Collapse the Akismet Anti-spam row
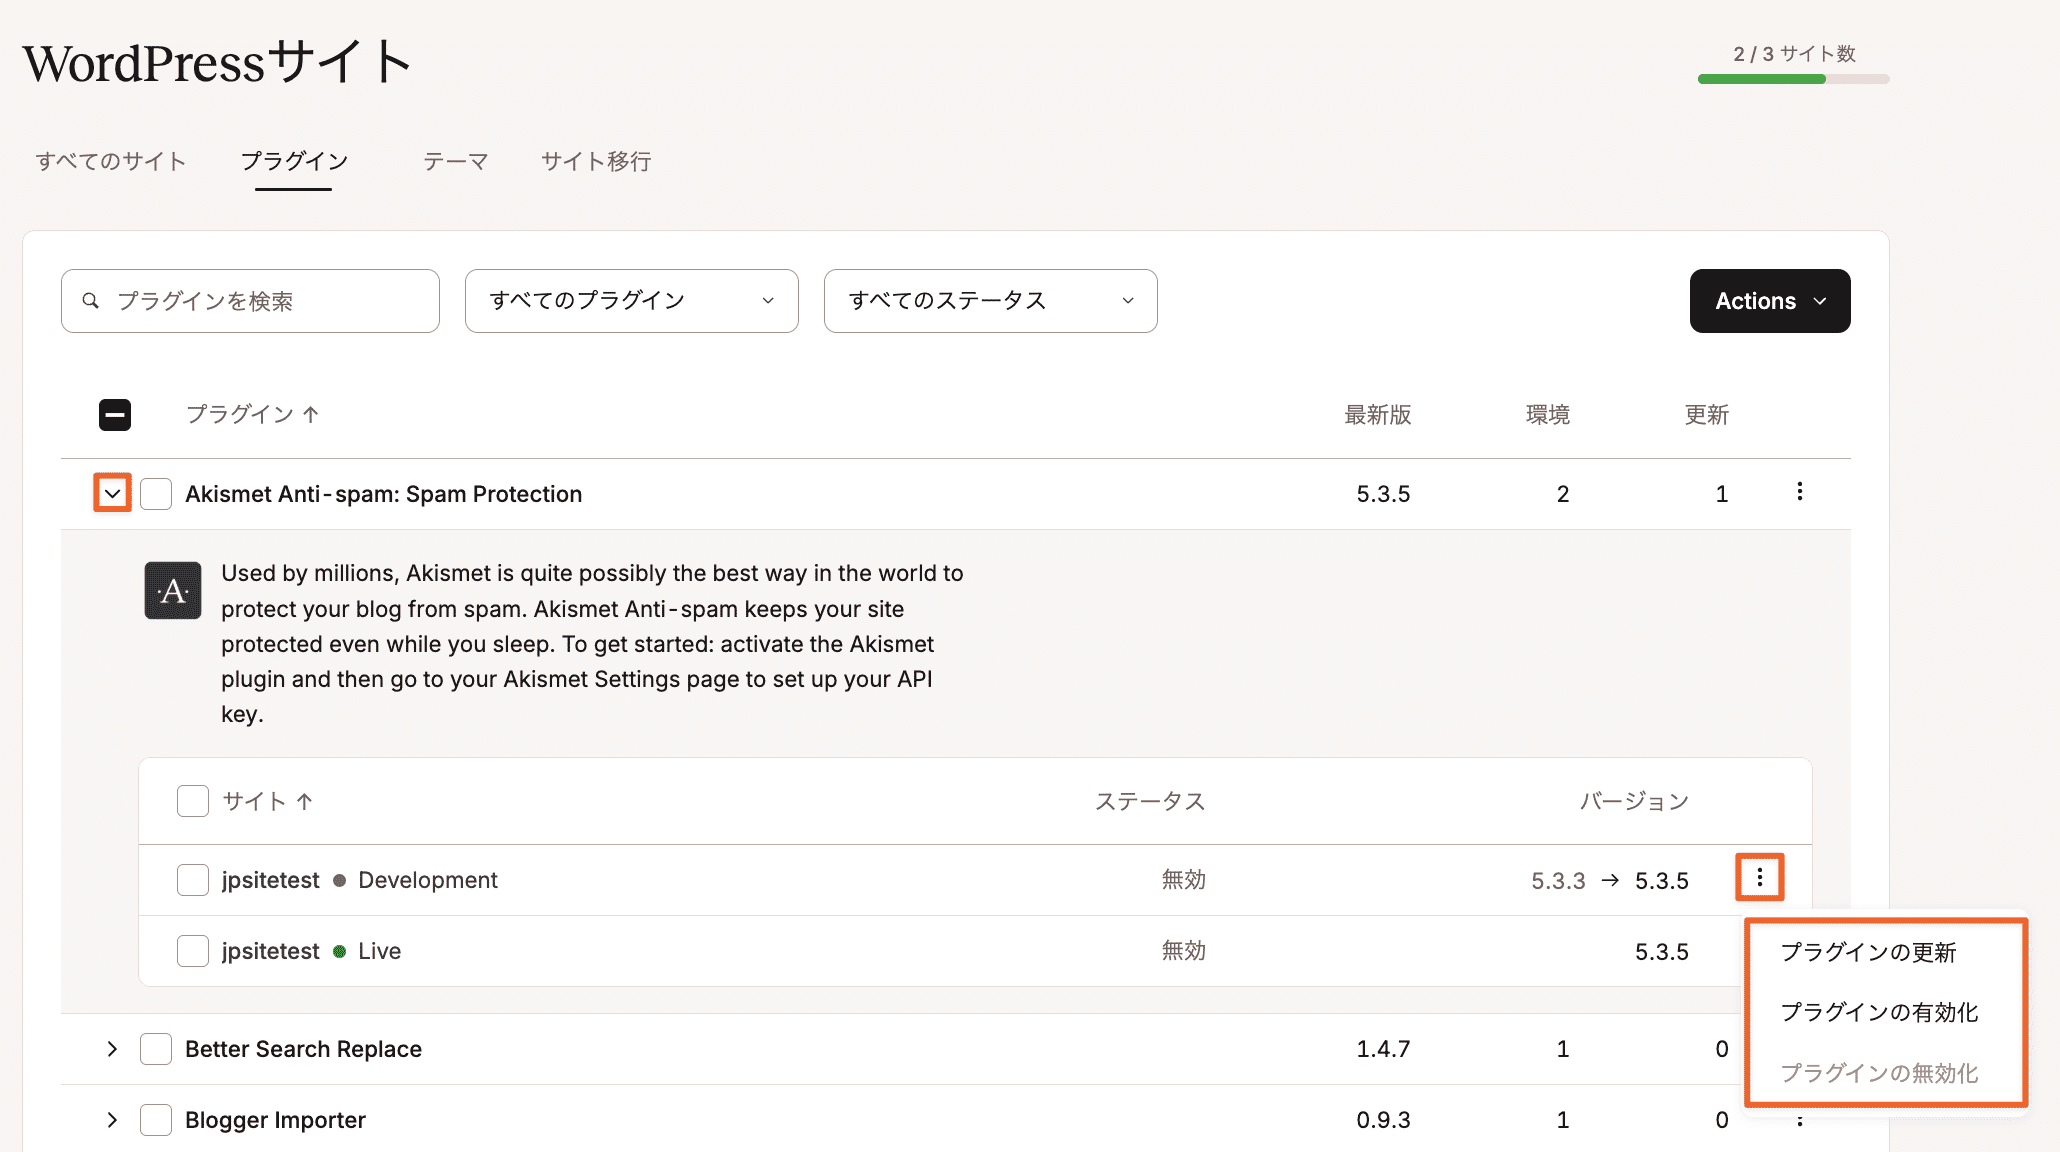The image size is (2060, 1152). tap(112, 493)
